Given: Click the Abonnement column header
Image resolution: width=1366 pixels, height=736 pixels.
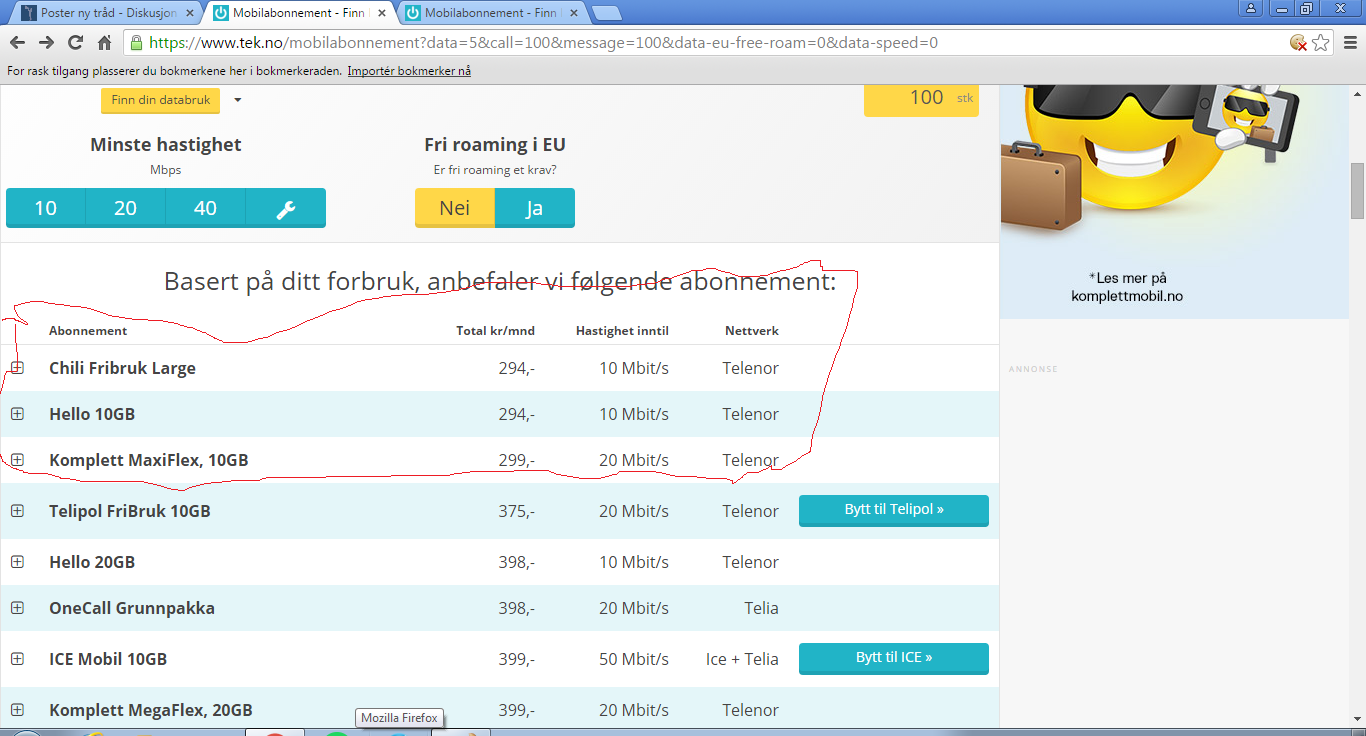Looking at the screenshot, I should pyautogui.click(x=88, y=331).
